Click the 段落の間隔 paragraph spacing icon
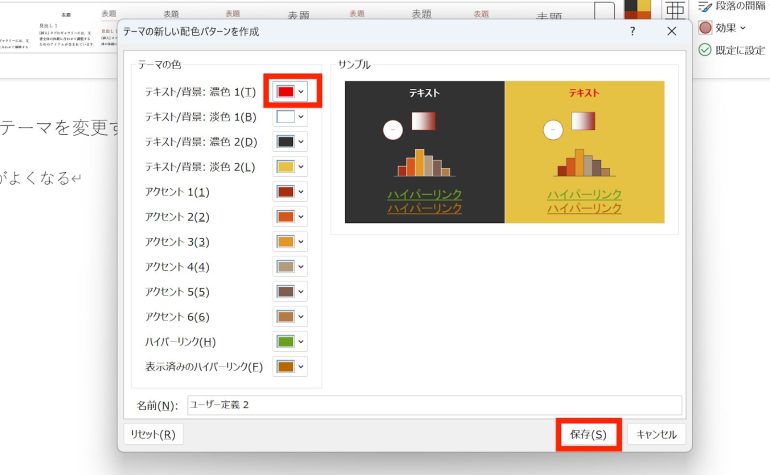 [x=704, y=6]
